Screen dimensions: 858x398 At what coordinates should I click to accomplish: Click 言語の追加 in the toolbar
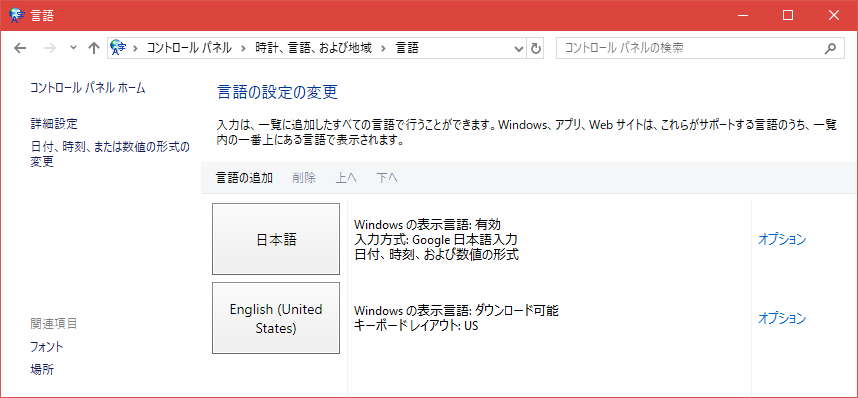click(244, 177)
